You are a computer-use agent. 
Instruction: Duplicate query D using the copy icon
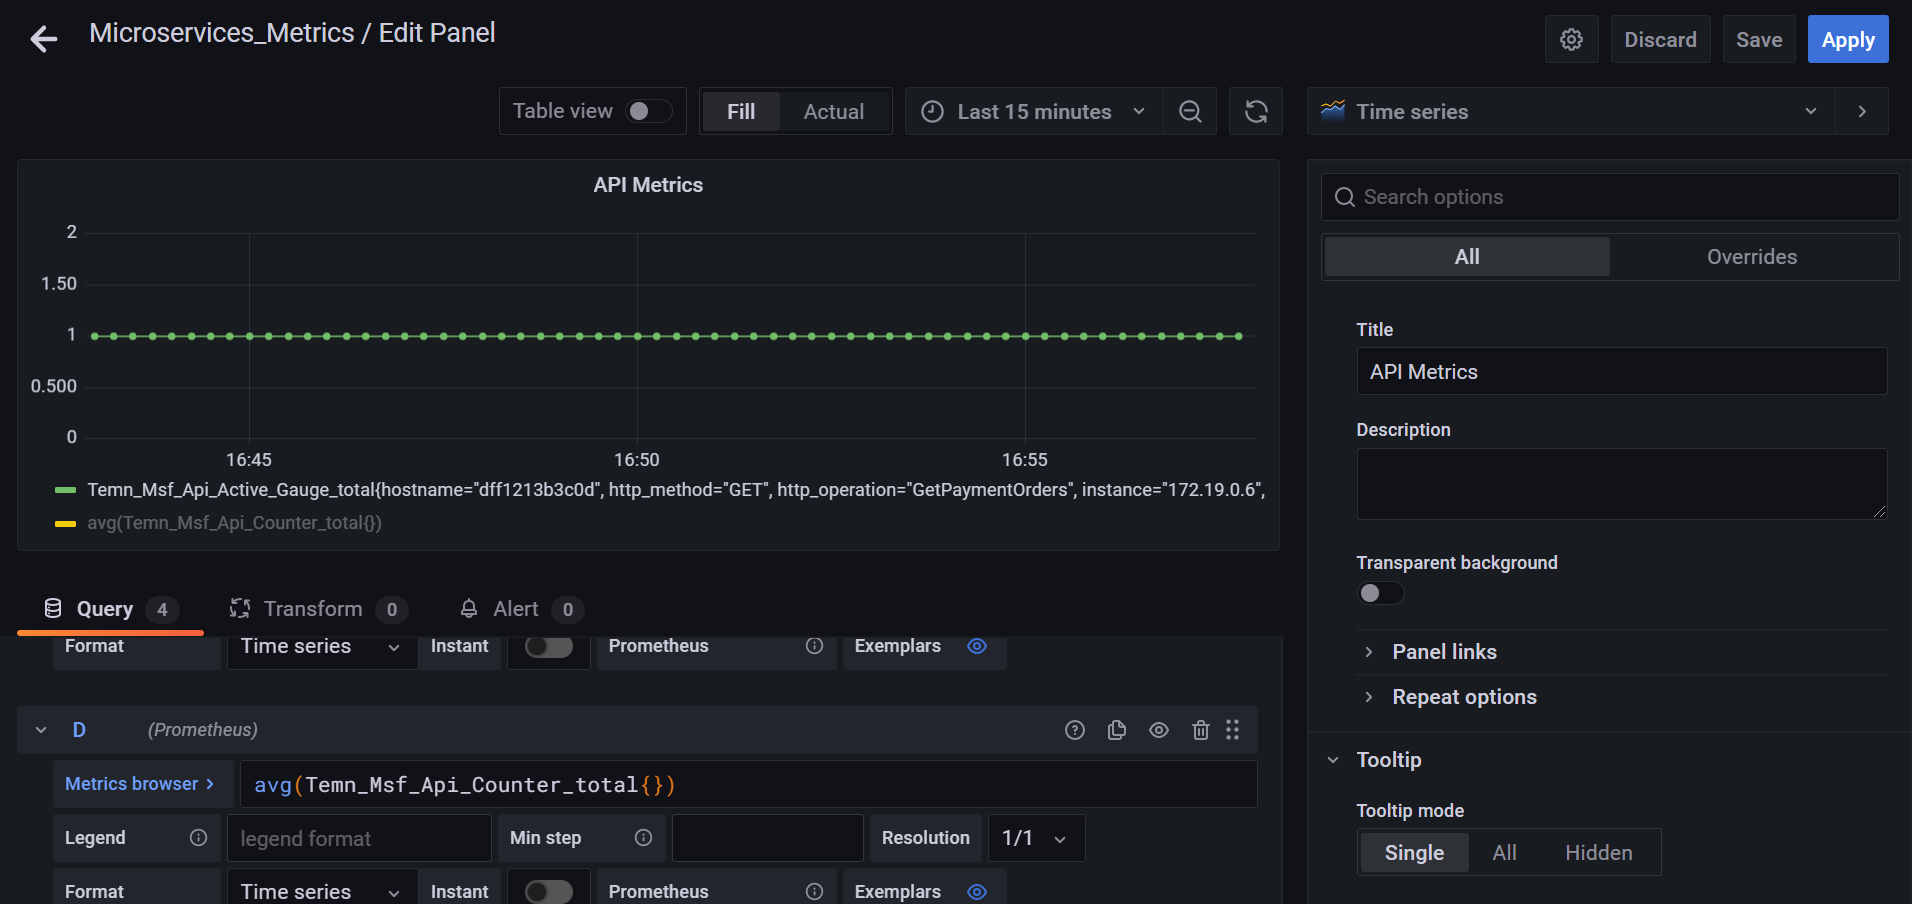1117,730
